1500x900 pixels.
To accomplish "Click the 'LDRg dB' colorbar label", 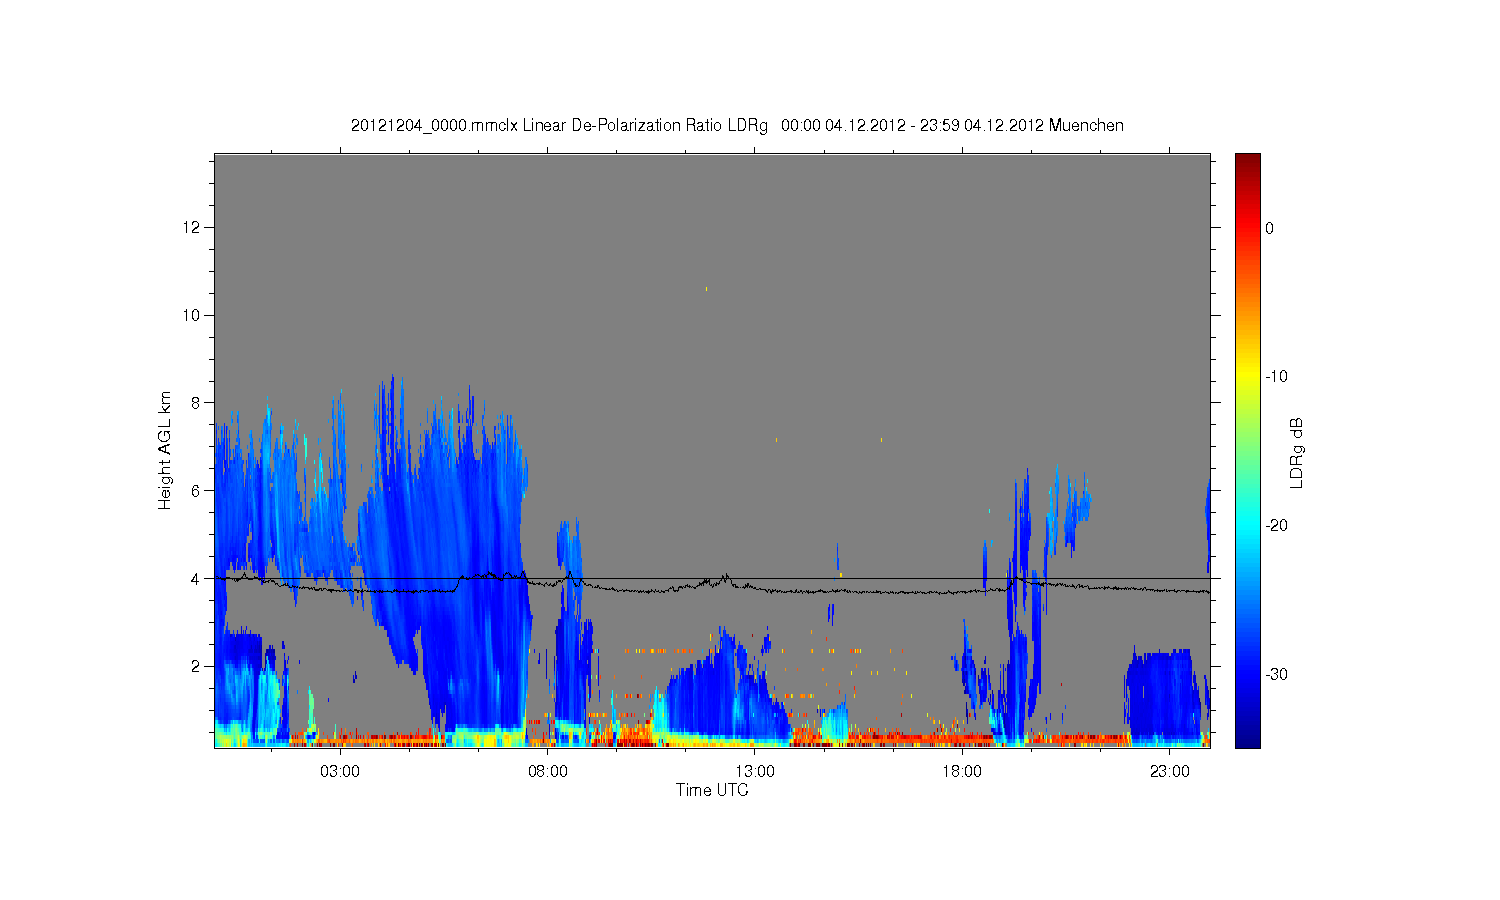I will pos(1297,452).
